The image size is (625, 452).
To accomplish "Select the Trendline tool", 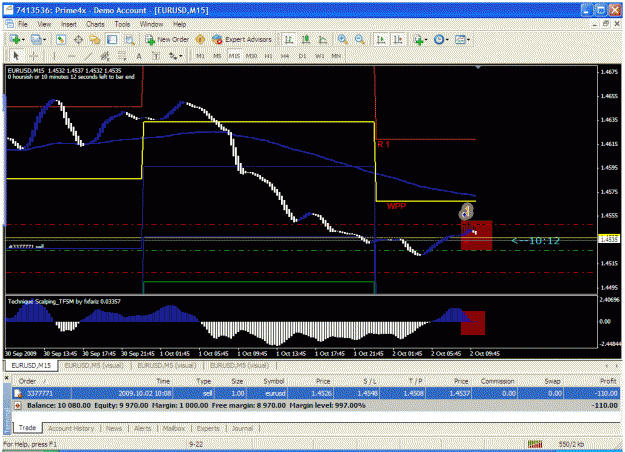I will pos(88,56).
